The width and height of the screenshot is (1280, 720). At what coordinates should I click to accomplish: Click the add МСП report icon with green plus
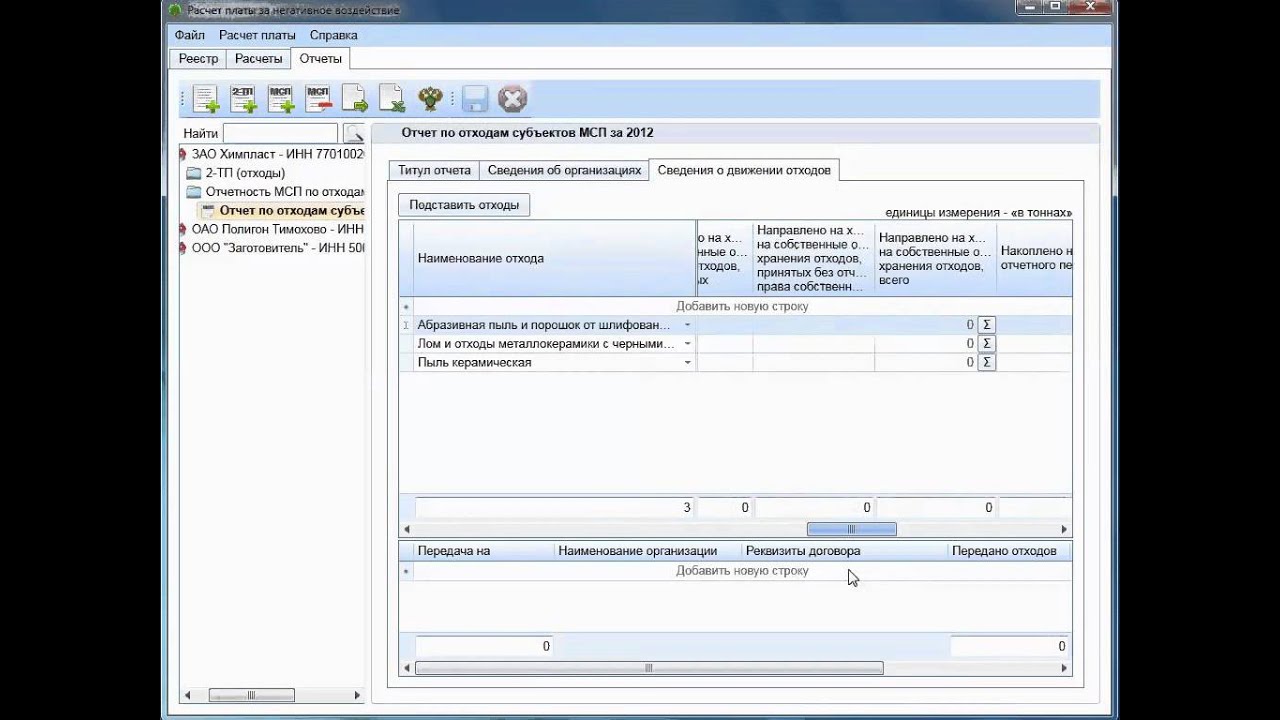pos(281,99)
